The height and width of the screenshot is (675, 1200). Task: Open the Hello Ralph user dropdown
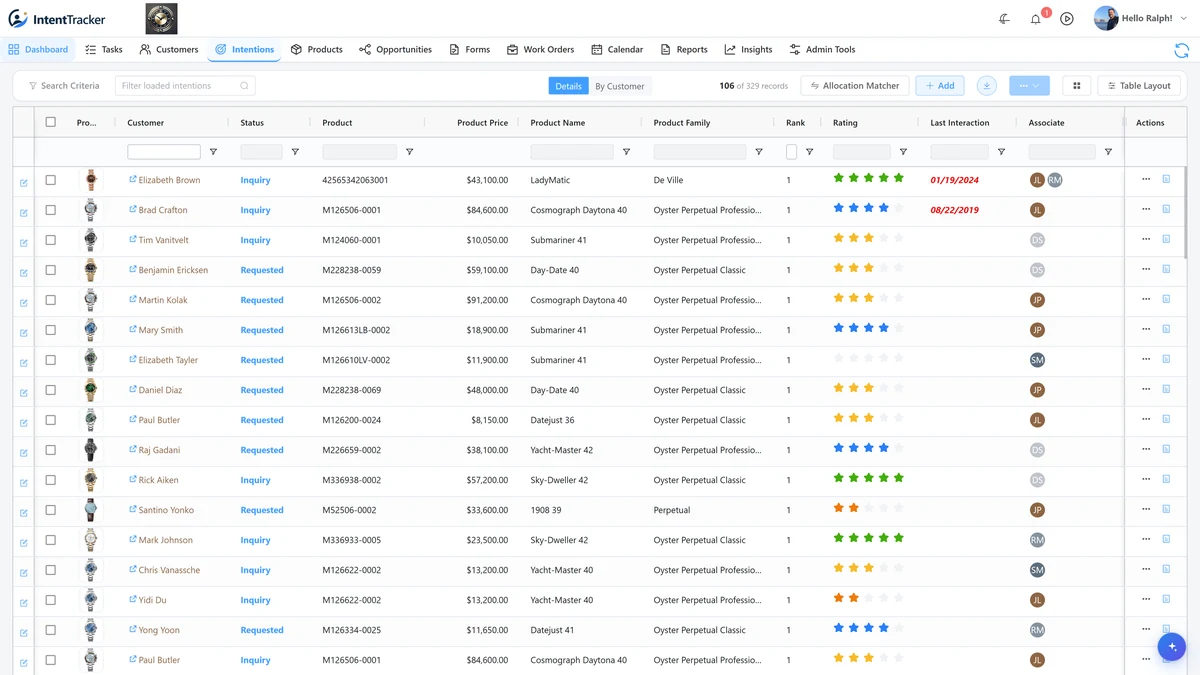point(1141,18)
